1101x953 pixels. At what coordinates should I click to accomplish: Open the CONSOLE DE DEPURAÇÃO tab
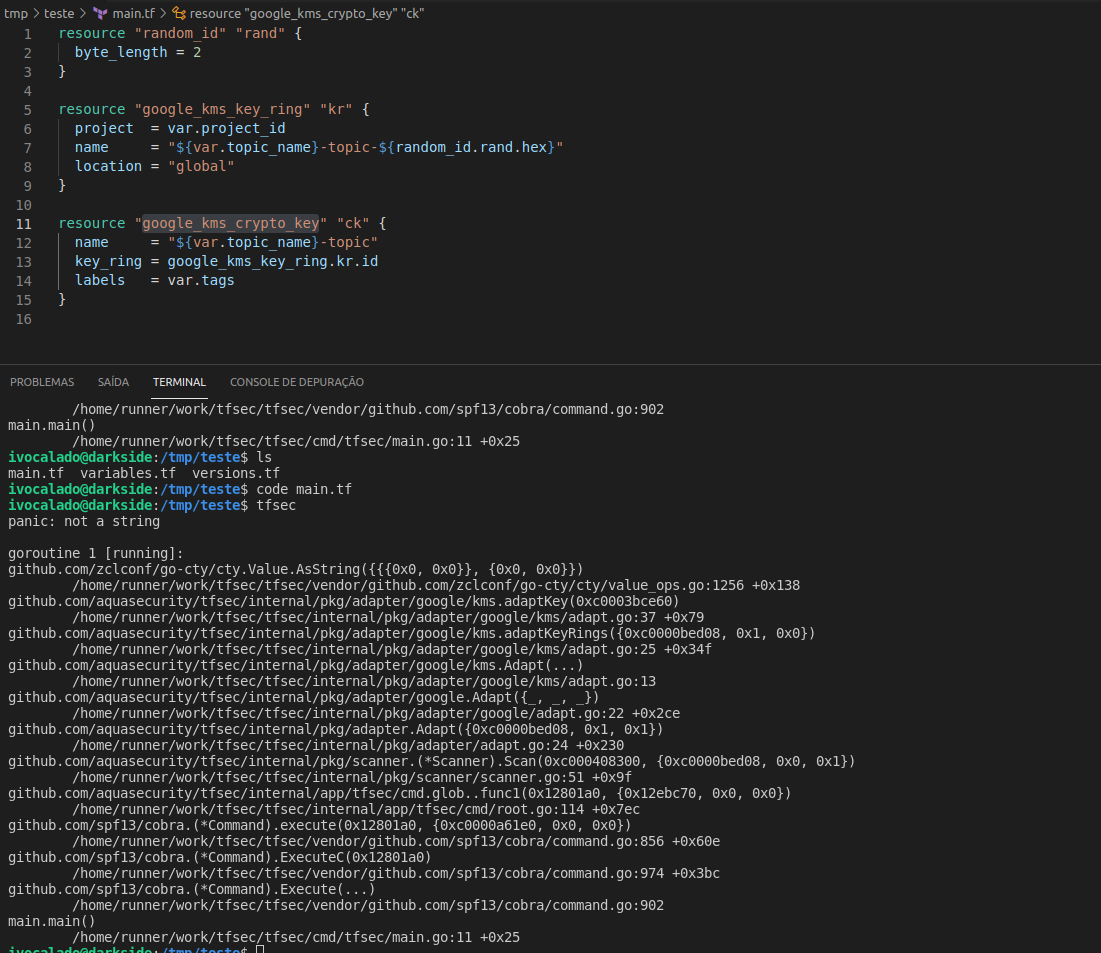(296, 382)
